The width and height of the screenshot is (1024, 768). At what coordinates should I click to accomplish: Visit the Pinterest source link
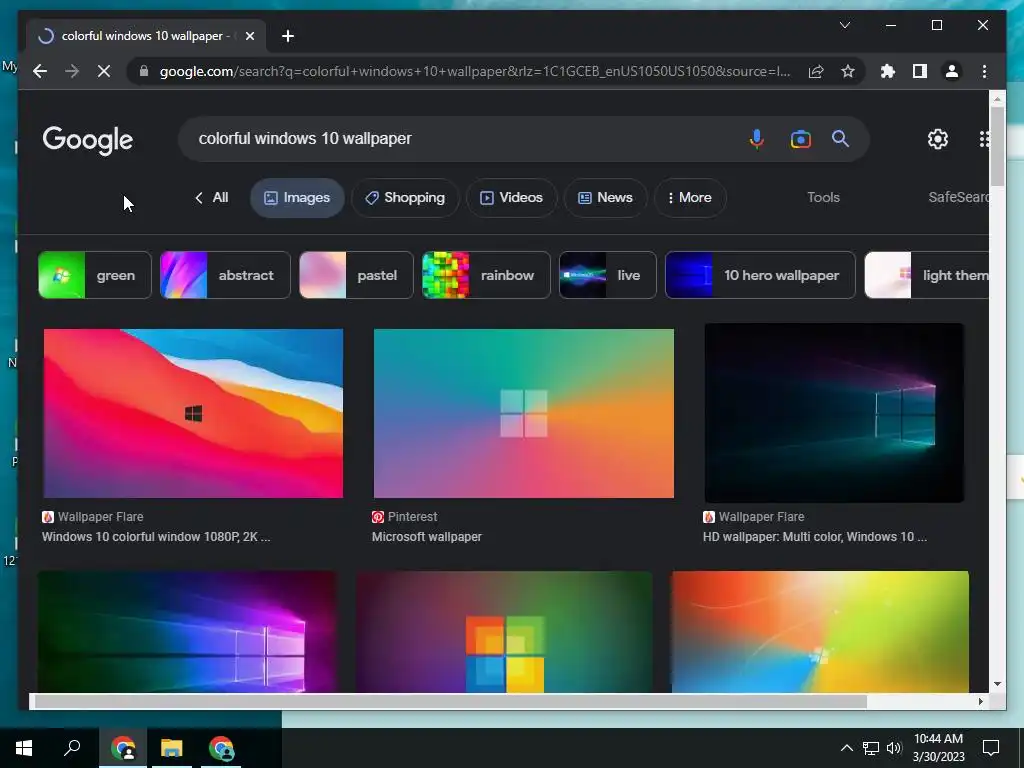point(405,517)
